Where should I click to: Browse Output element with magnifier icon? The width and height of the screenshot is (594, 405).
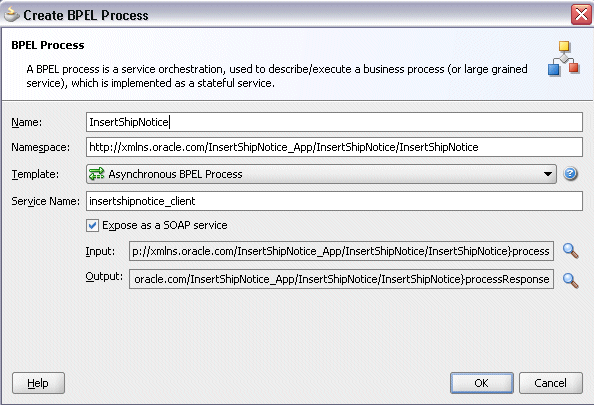(x=570, y=280)
